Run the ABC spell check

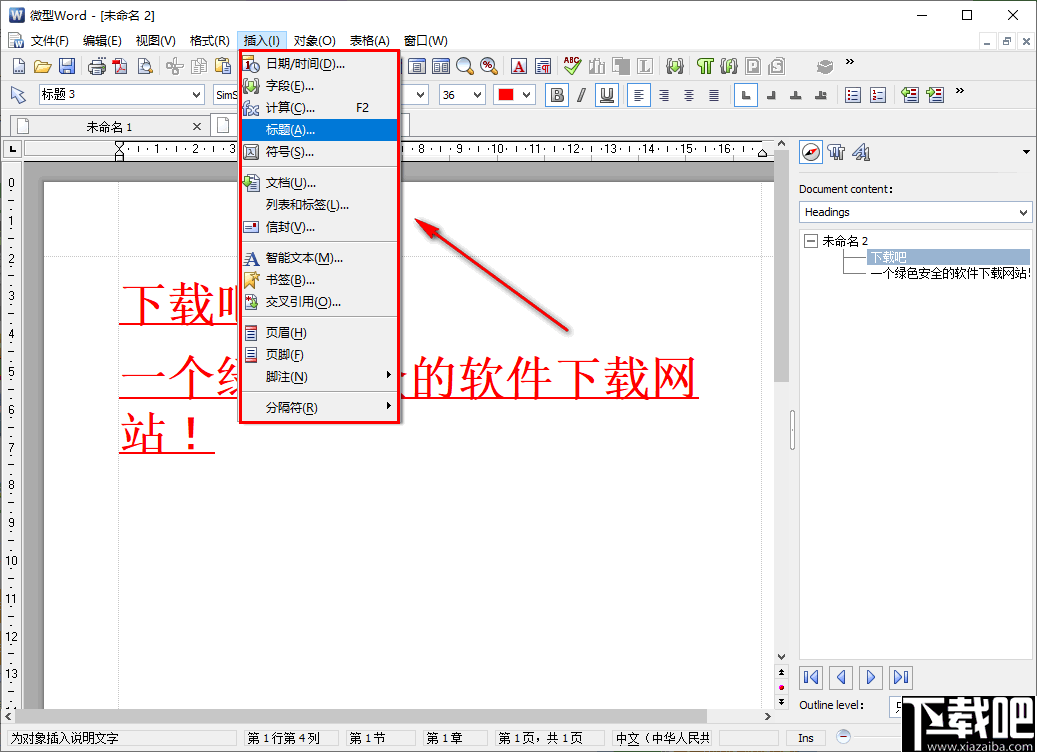point(570,65)
